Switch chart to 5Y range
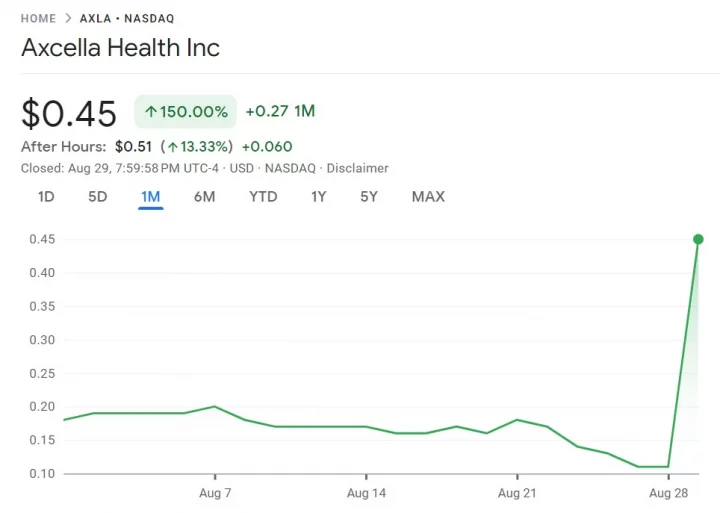This screenshot has height=513, width=720. click(x=369, y=197)
